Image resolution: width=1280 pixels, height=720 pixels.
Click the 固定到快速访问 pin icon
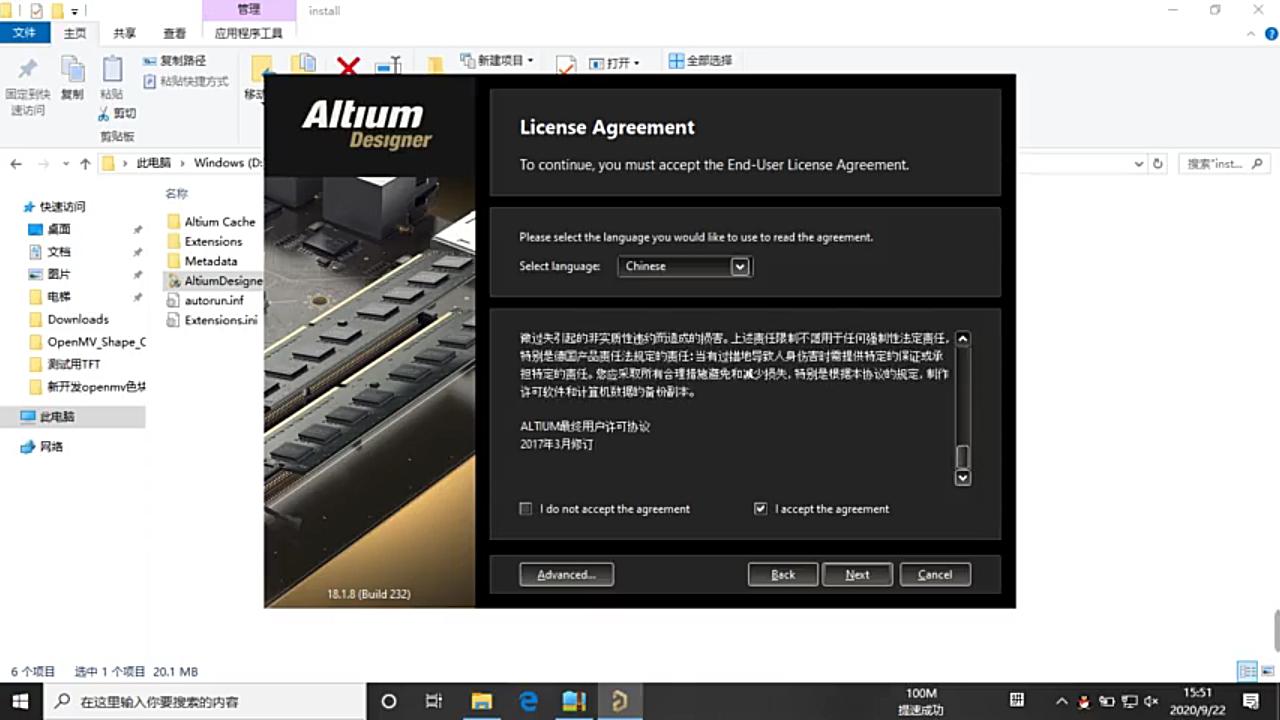tap(28, 70)
